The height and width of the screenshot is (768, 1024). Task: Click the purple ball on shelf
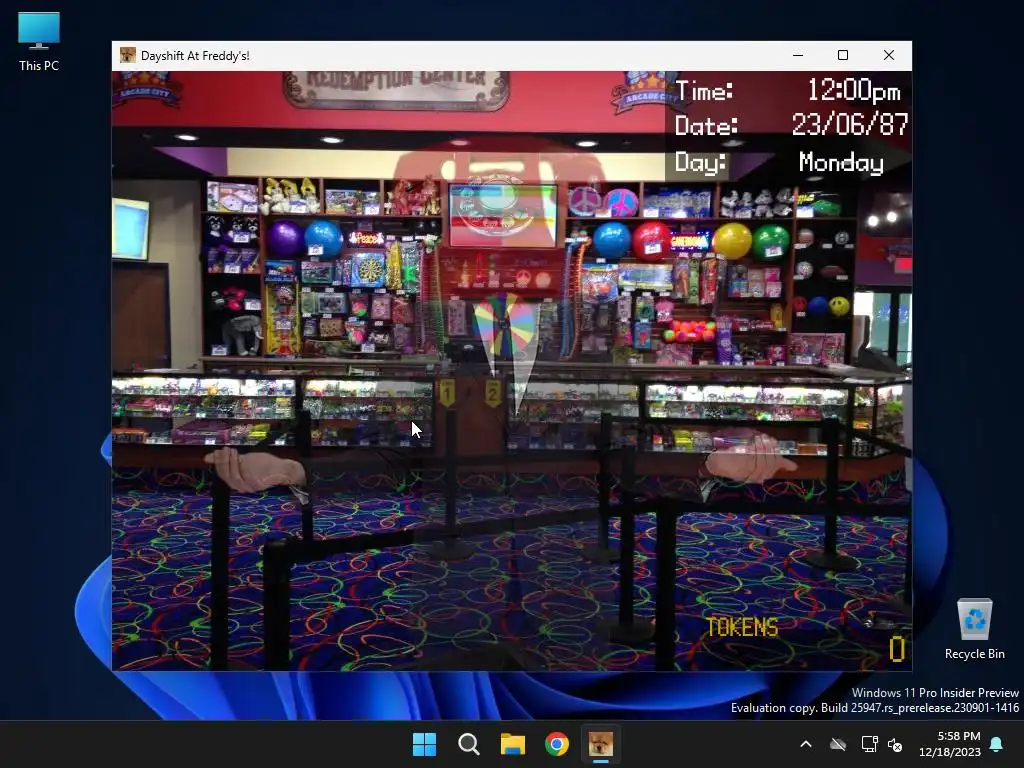[284, 238]
